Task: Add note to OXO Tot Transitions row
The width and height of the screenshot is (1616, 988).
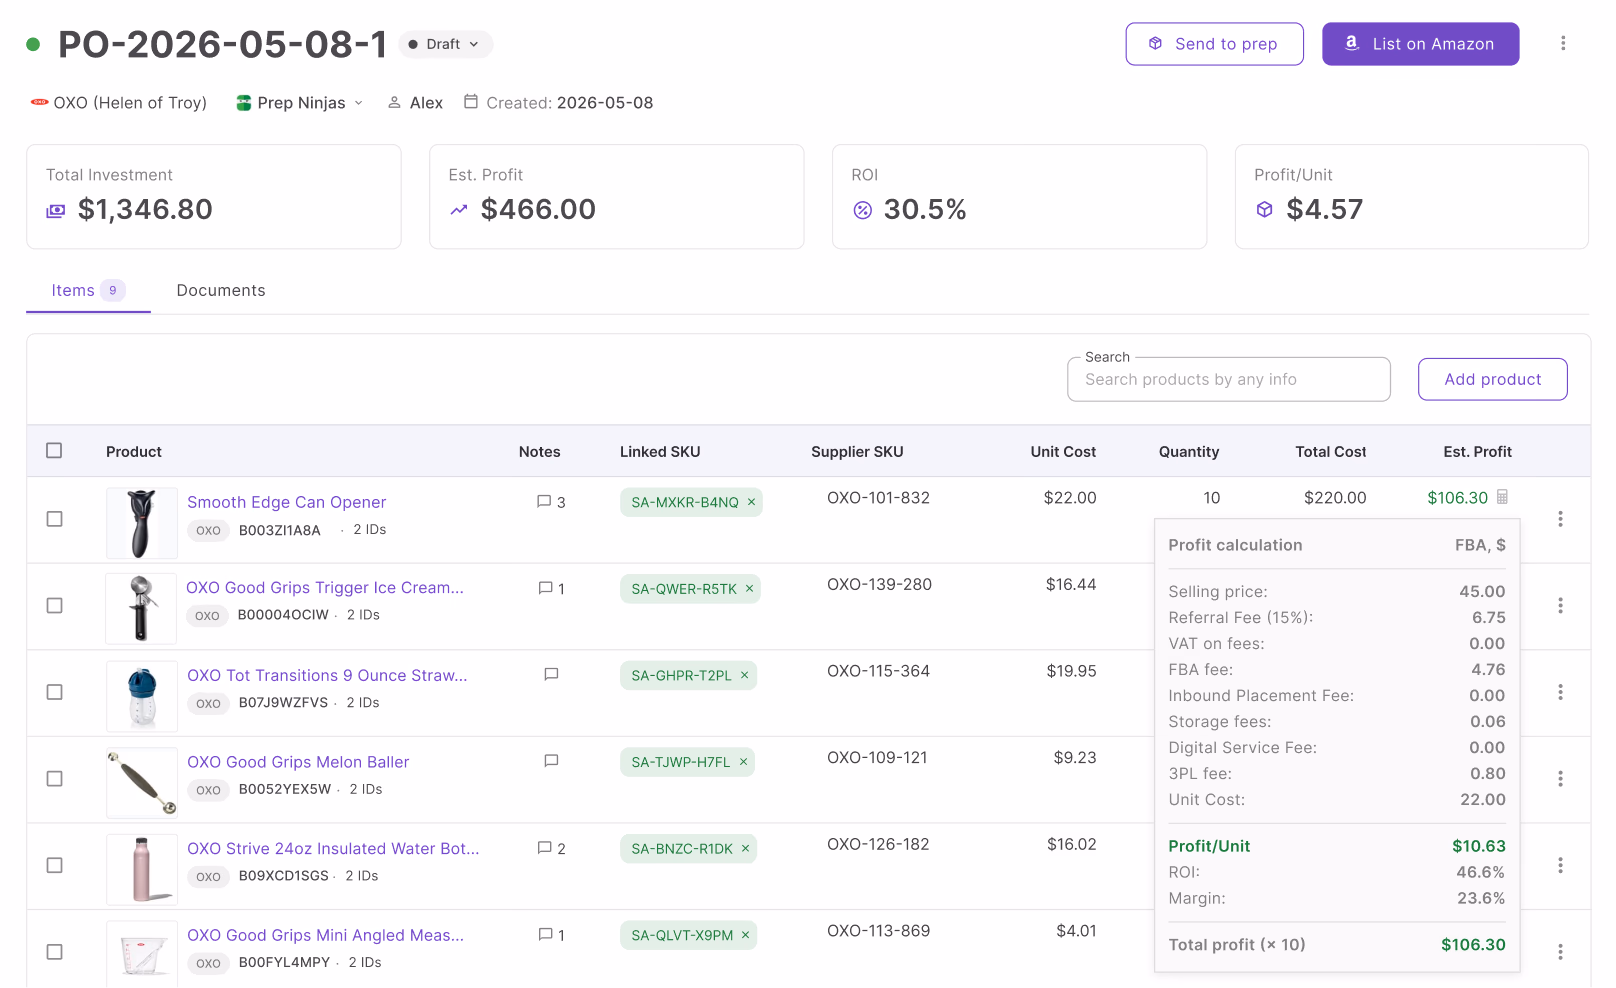Action: click(551, 675)
